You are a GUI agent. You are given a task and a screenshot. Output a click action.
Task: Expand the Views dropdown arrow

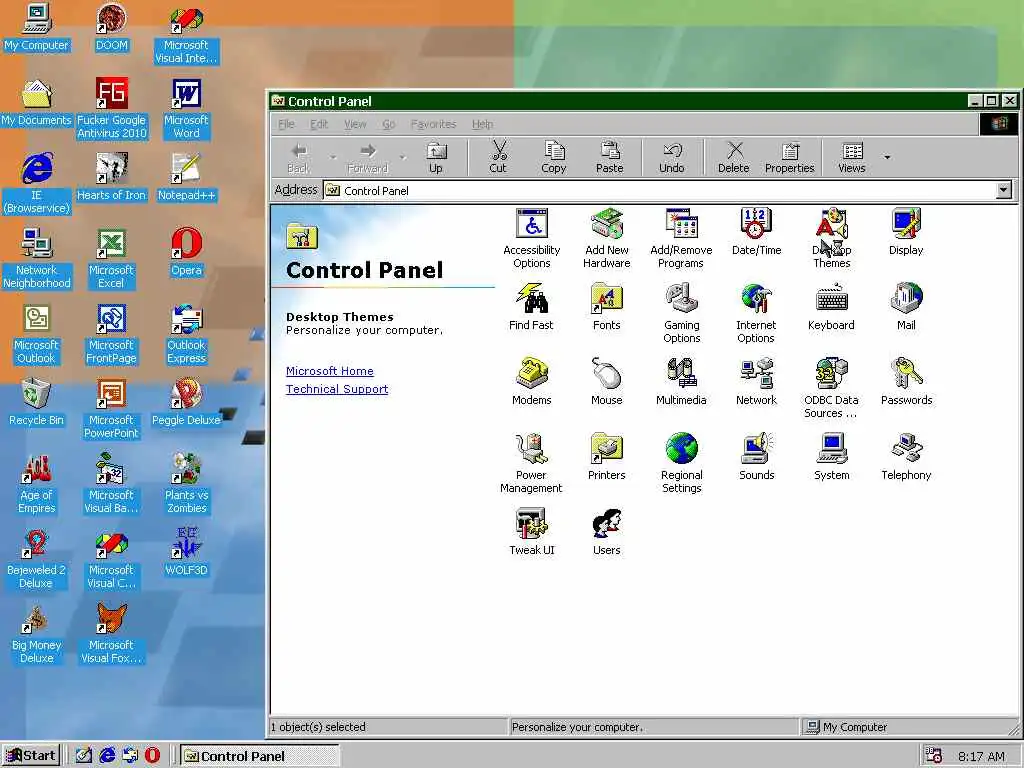(887, 157)
